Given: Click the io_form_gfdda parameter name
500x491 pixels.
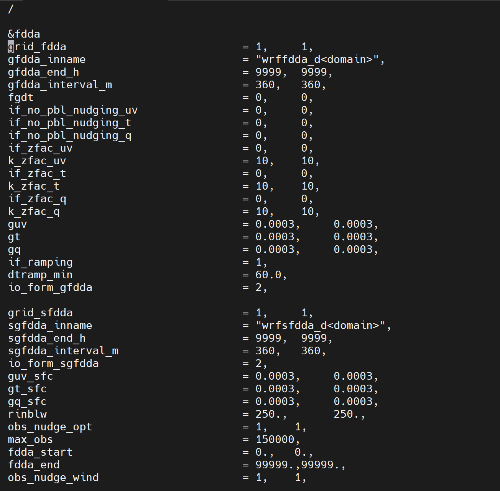Looking at the screenshot, I should (x=50, y=287).
